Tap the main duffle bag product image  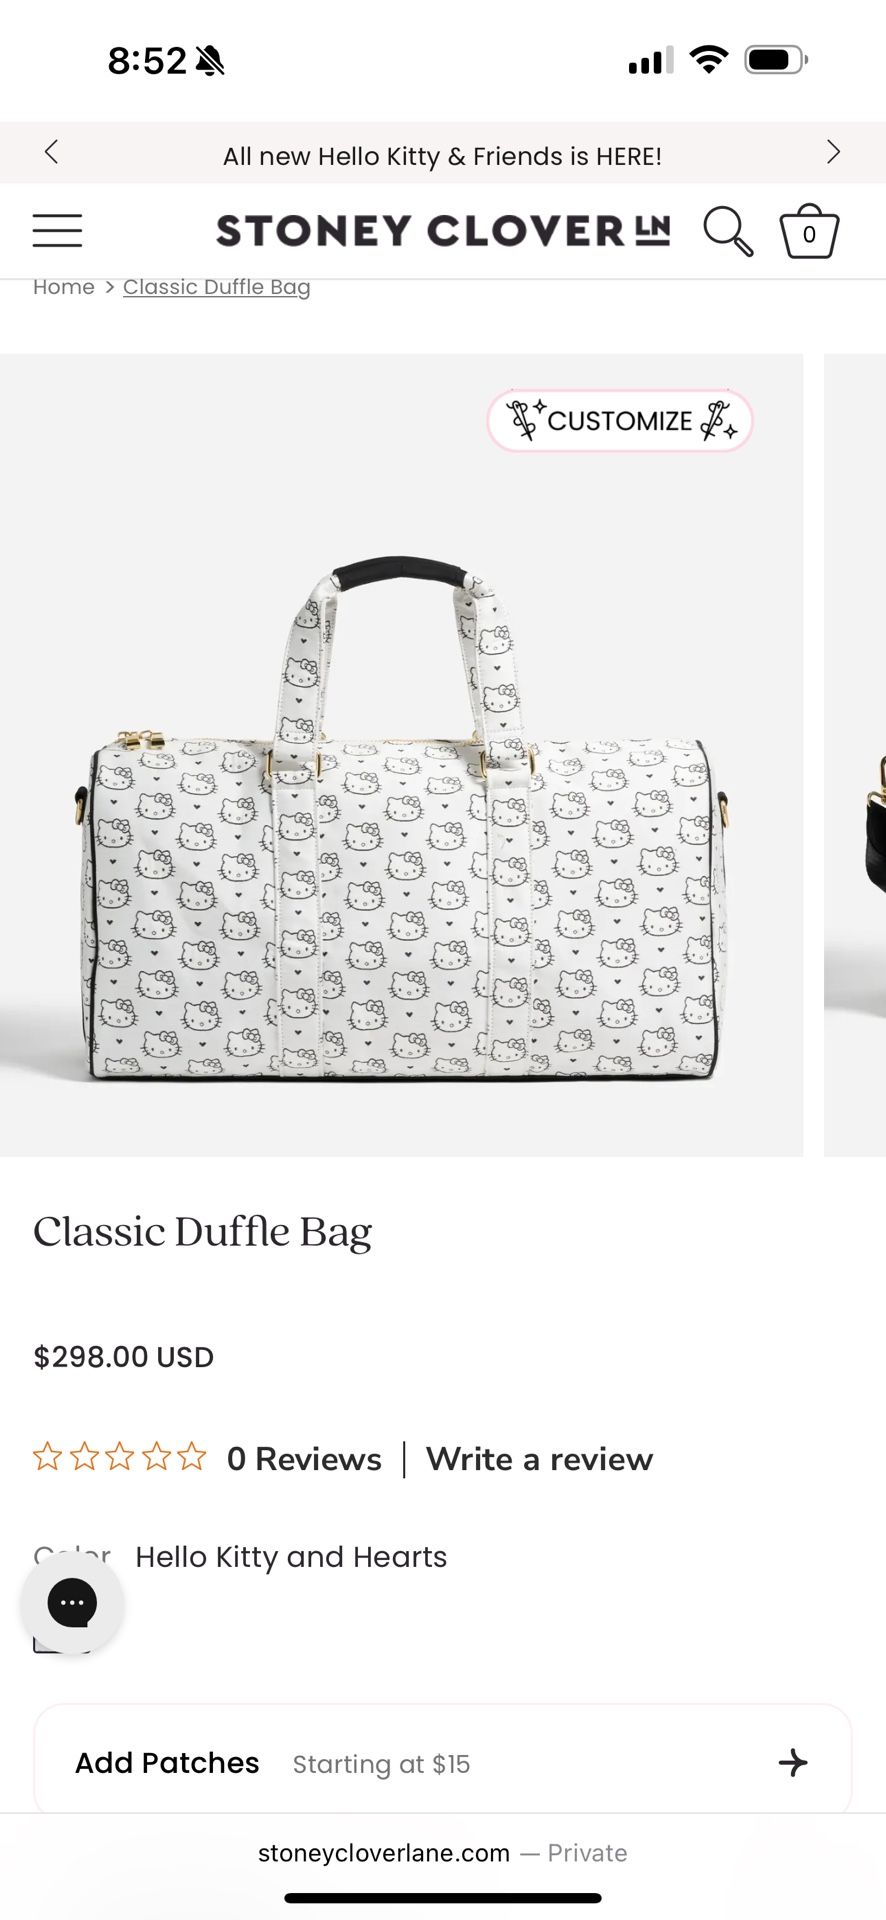pyautogui.click(x=401, y=755)
